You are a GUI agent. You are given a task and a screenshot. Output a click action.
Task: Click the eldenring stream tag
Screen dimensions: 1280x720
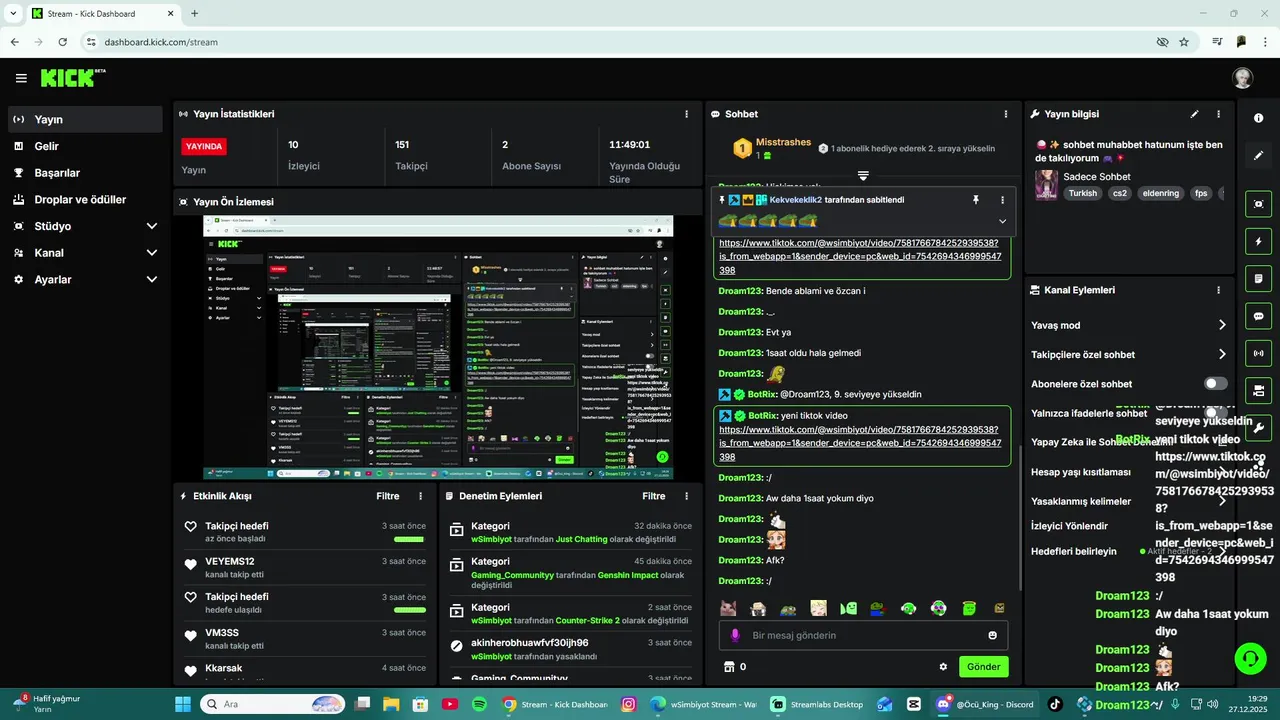(x=1161, y=193)
